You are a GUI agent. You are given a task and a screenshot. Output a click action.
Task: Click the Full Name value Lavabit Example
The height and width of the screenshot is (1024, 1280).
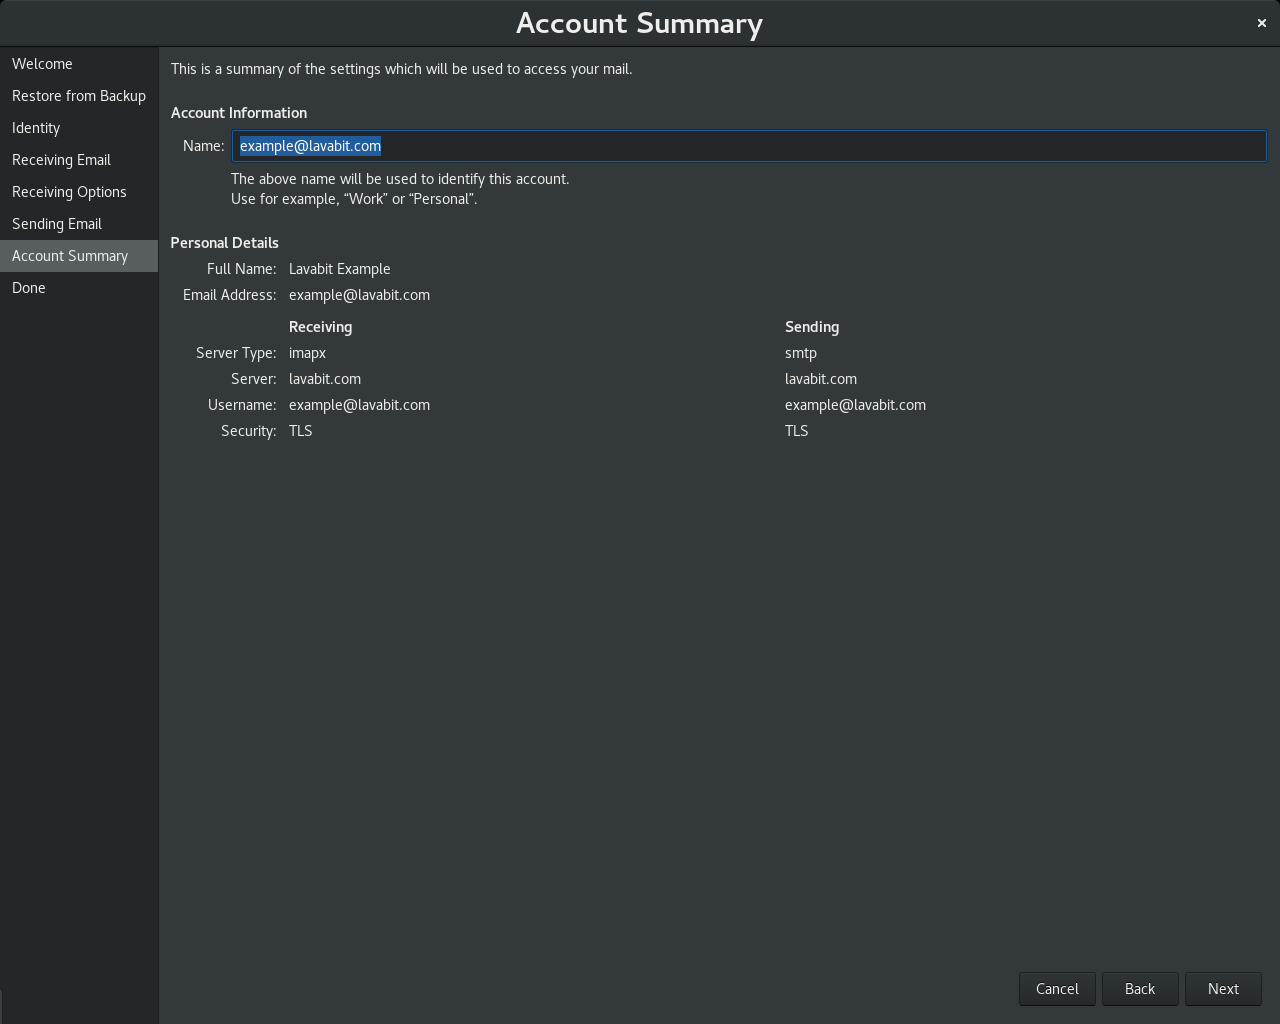(340, 269)
